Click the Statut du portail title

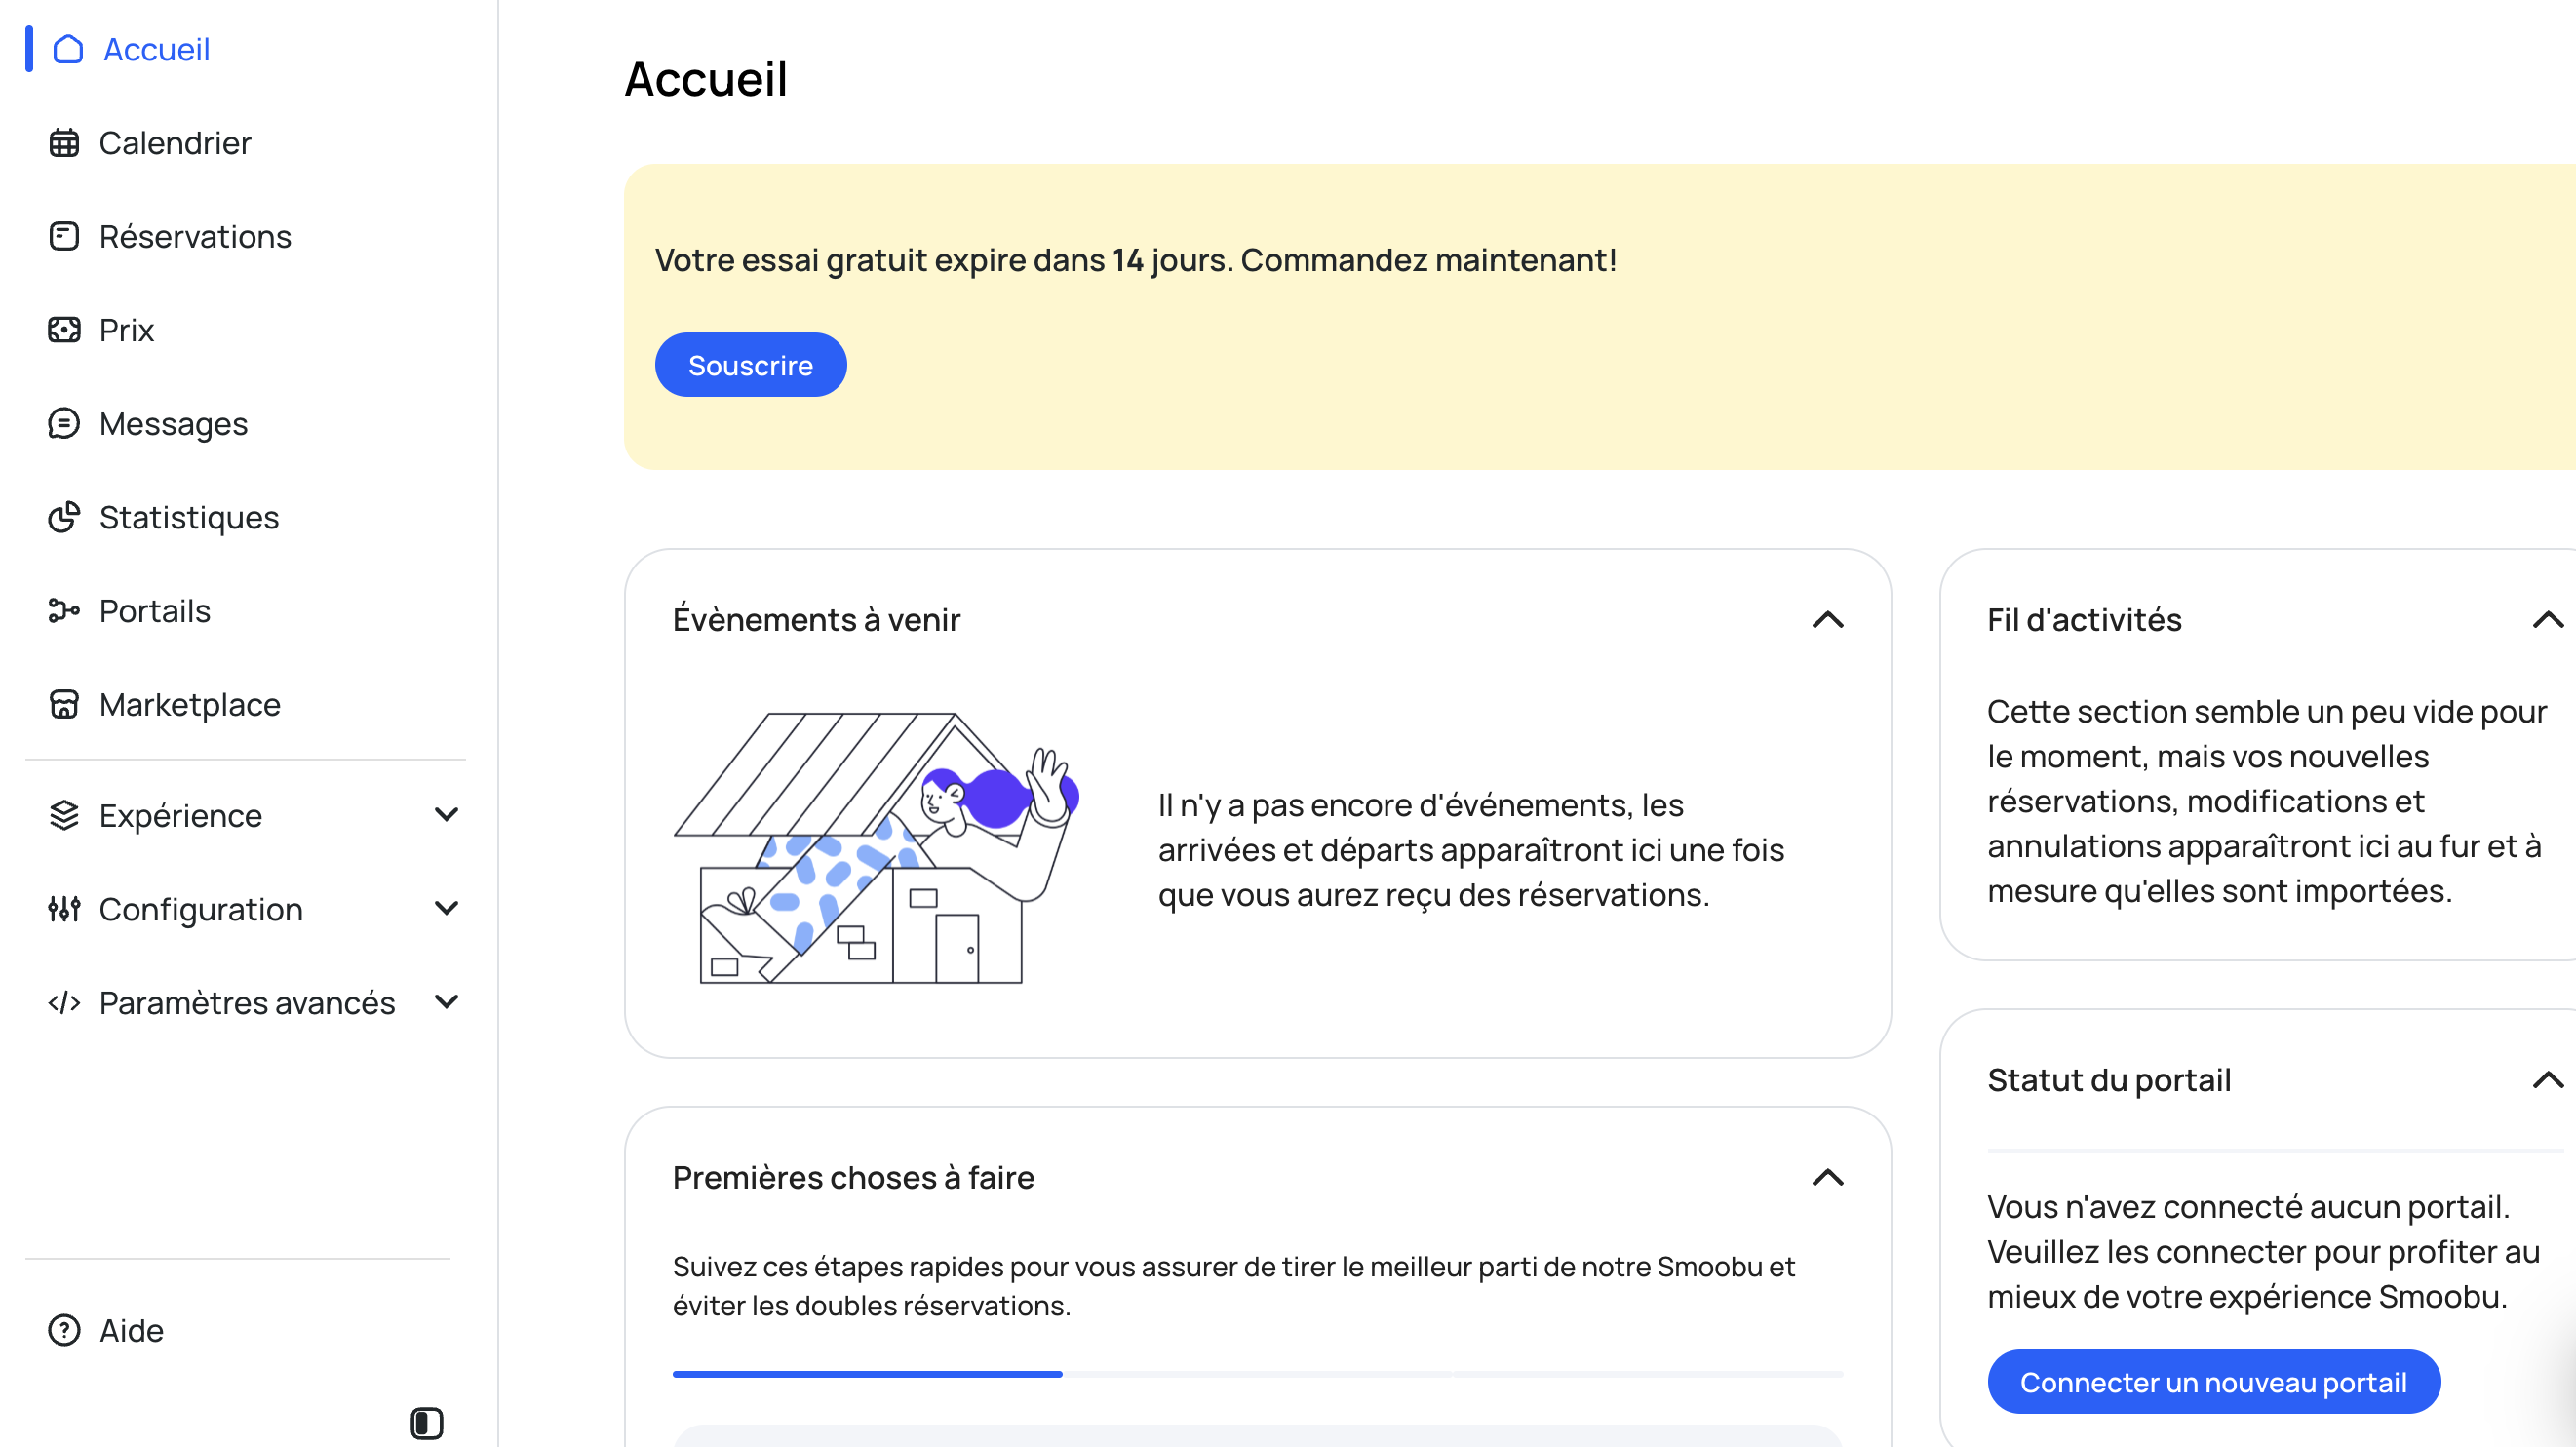[x=2109, y=1080]
